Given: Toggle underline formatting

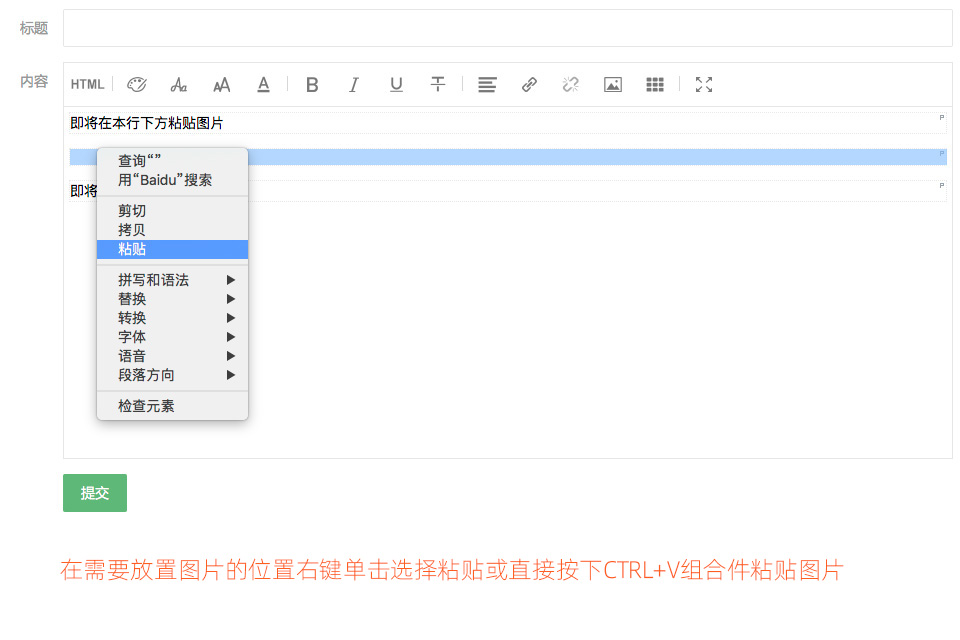Looking at the screenshot, I should pos(396,85).
